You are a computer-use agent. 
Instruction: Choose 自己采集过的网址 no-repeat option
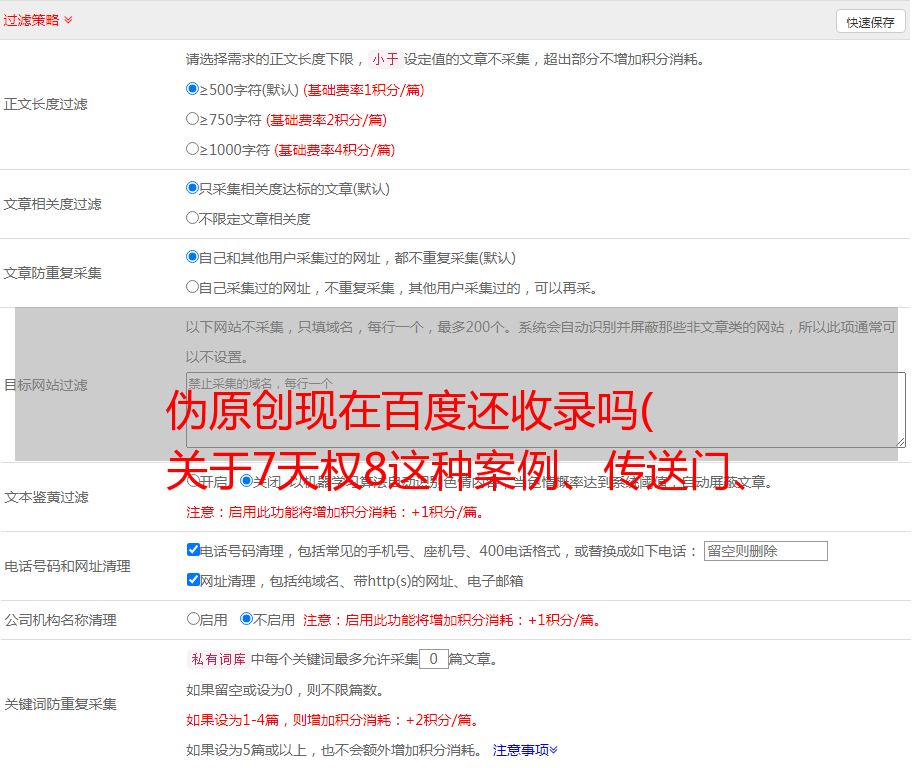[193, 287]
